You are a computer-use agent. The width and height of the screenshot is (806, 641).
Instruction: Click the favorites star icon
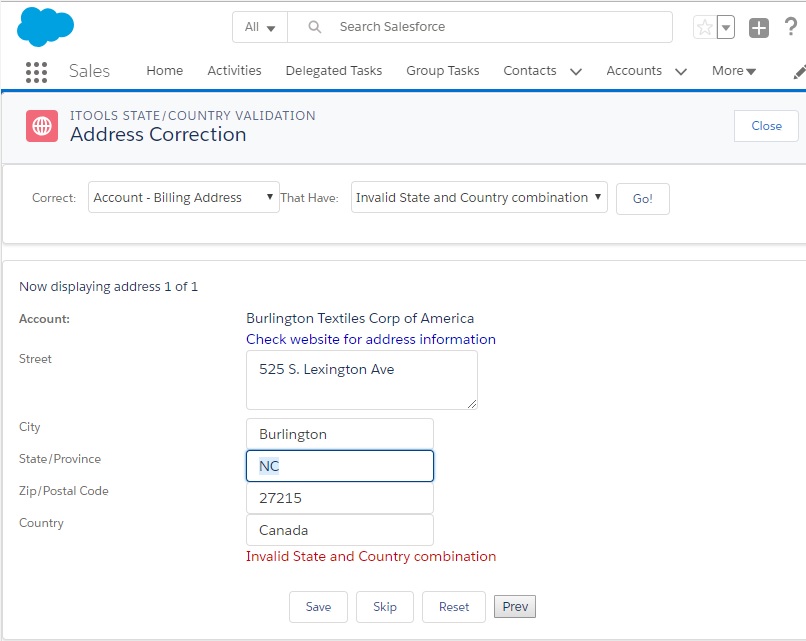tap(705, 27)
